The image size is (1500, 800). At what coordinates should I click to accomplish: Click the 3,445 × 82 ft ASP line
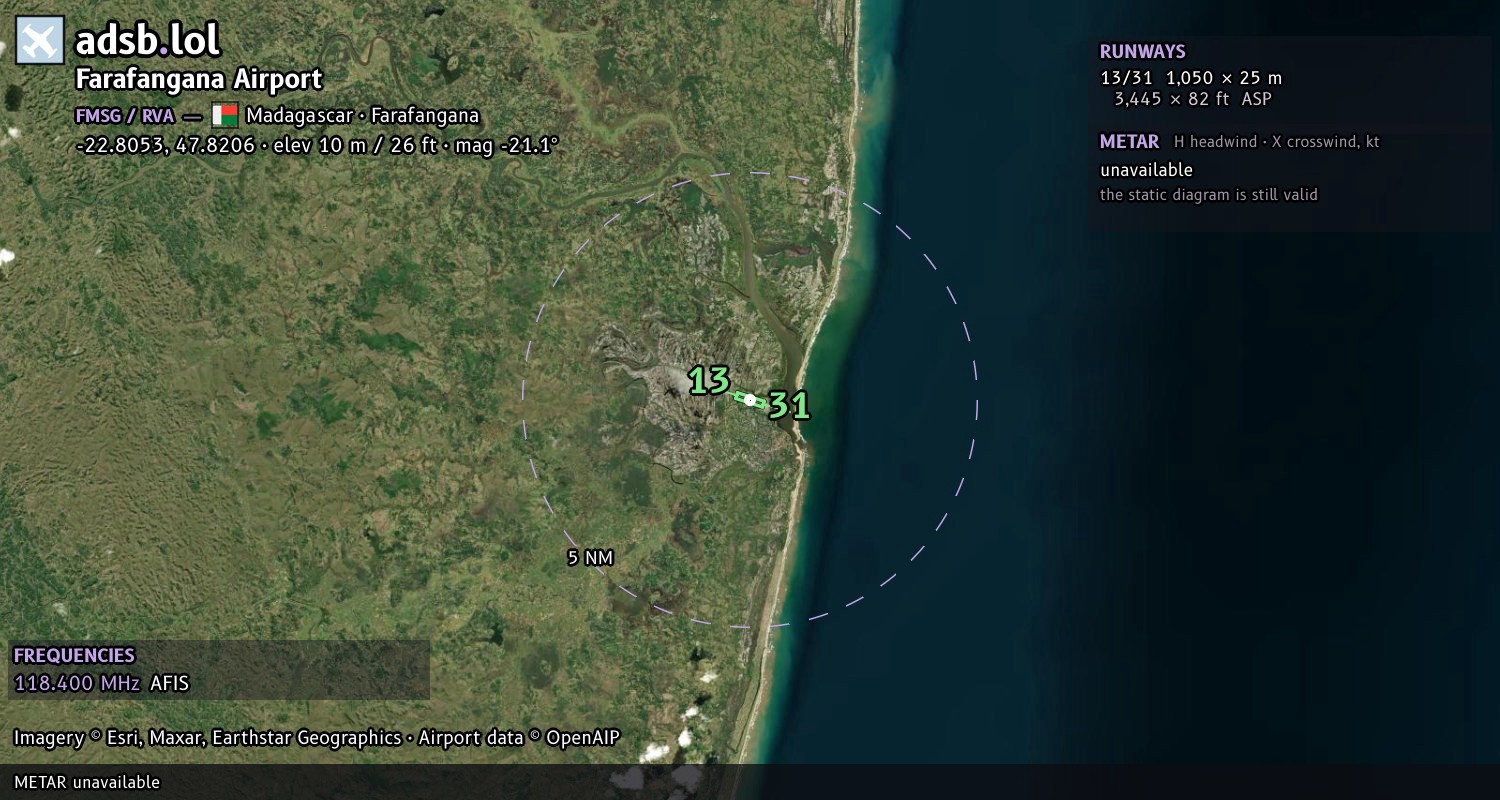1193,99
